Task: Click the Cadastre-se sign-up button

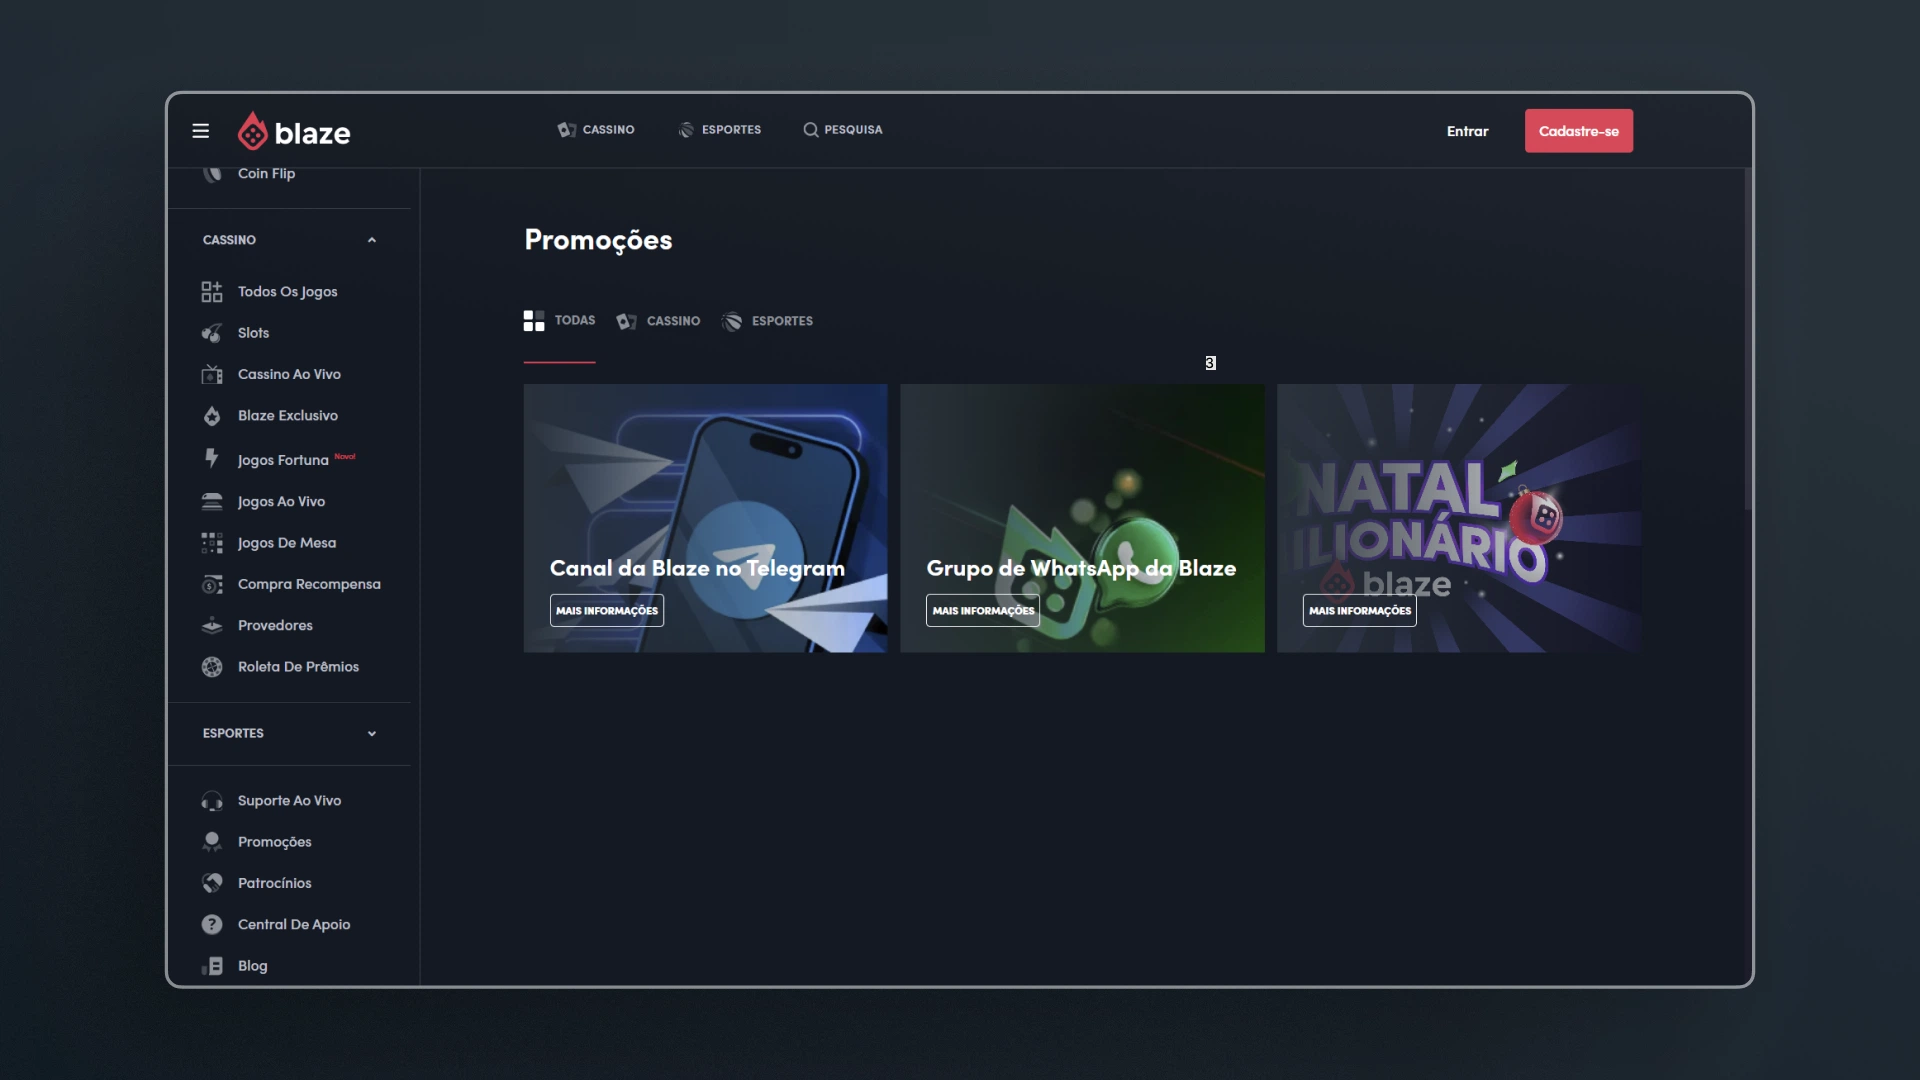Action: click(x=1579, y=131)
